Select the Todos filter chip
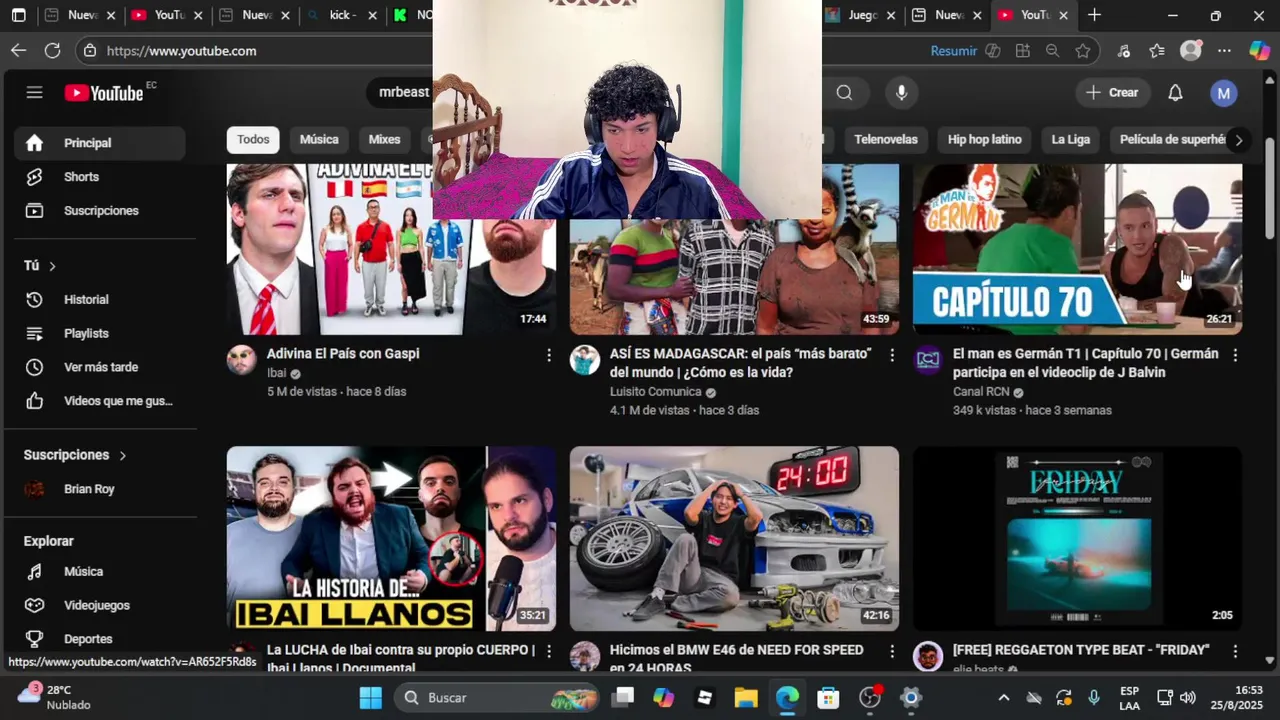1280x720 pixels. click(253, 140)
